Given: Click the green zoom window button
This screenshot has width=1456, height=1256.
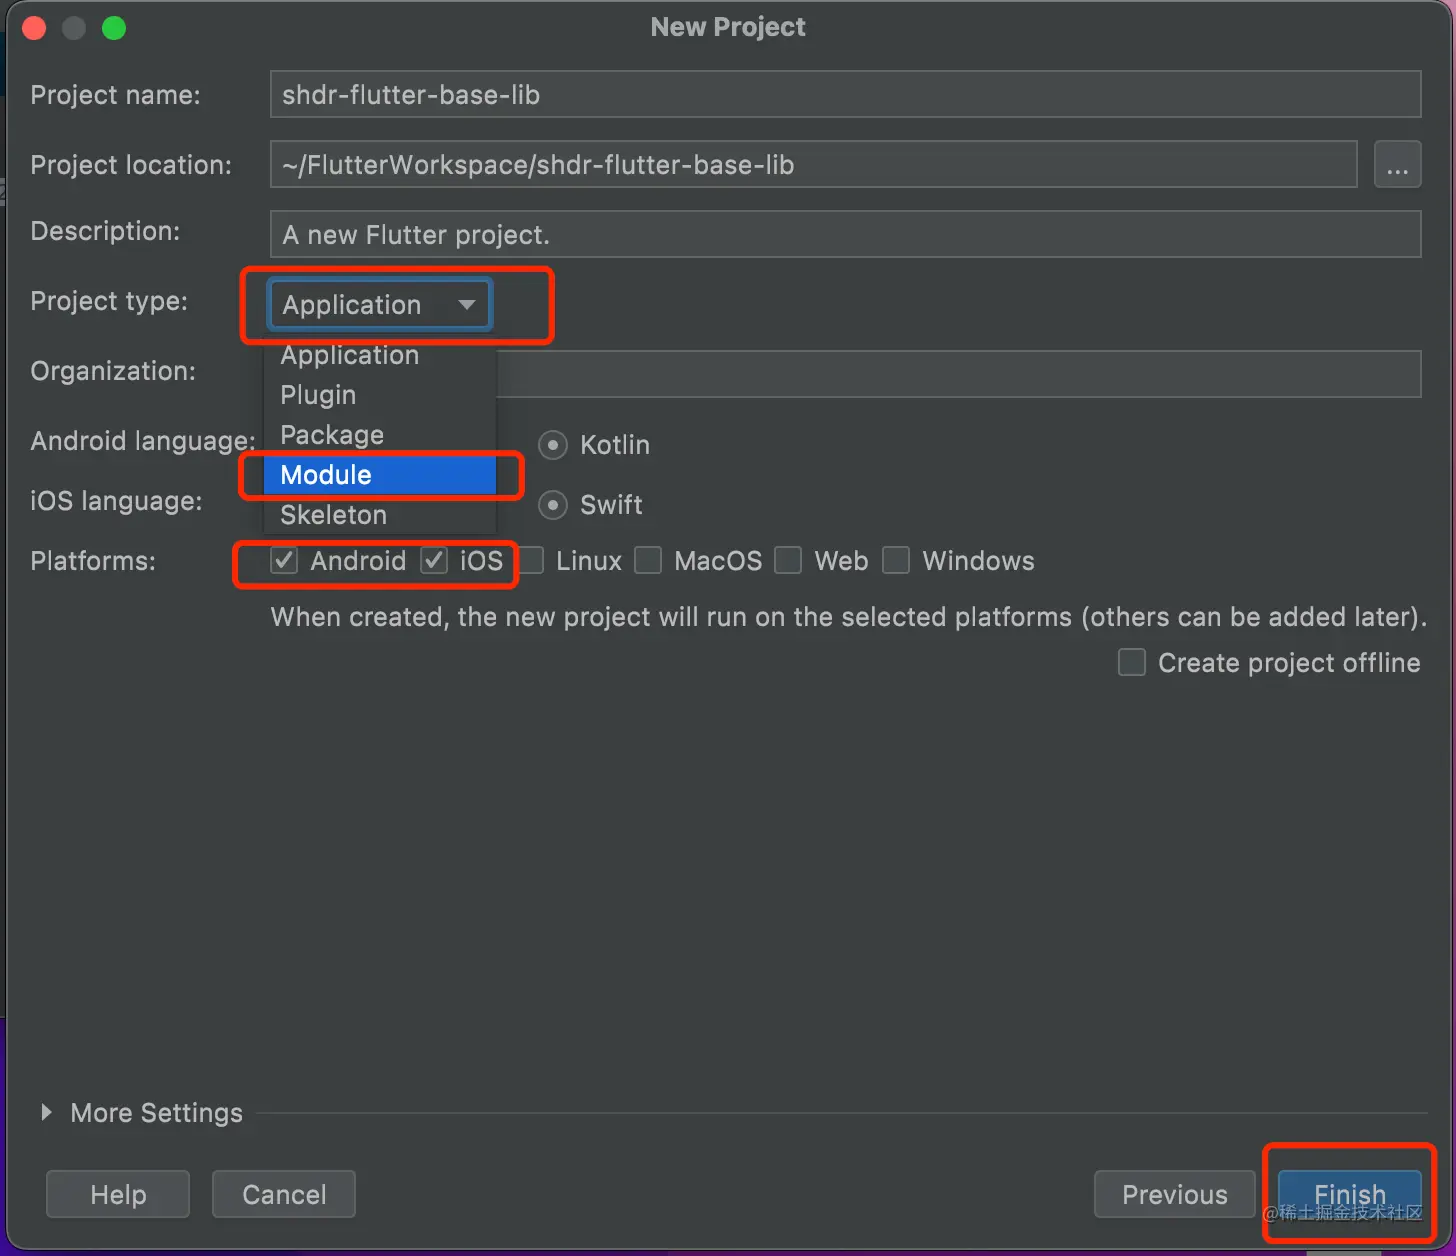Looking at the screenshot, I should point(114,28).
